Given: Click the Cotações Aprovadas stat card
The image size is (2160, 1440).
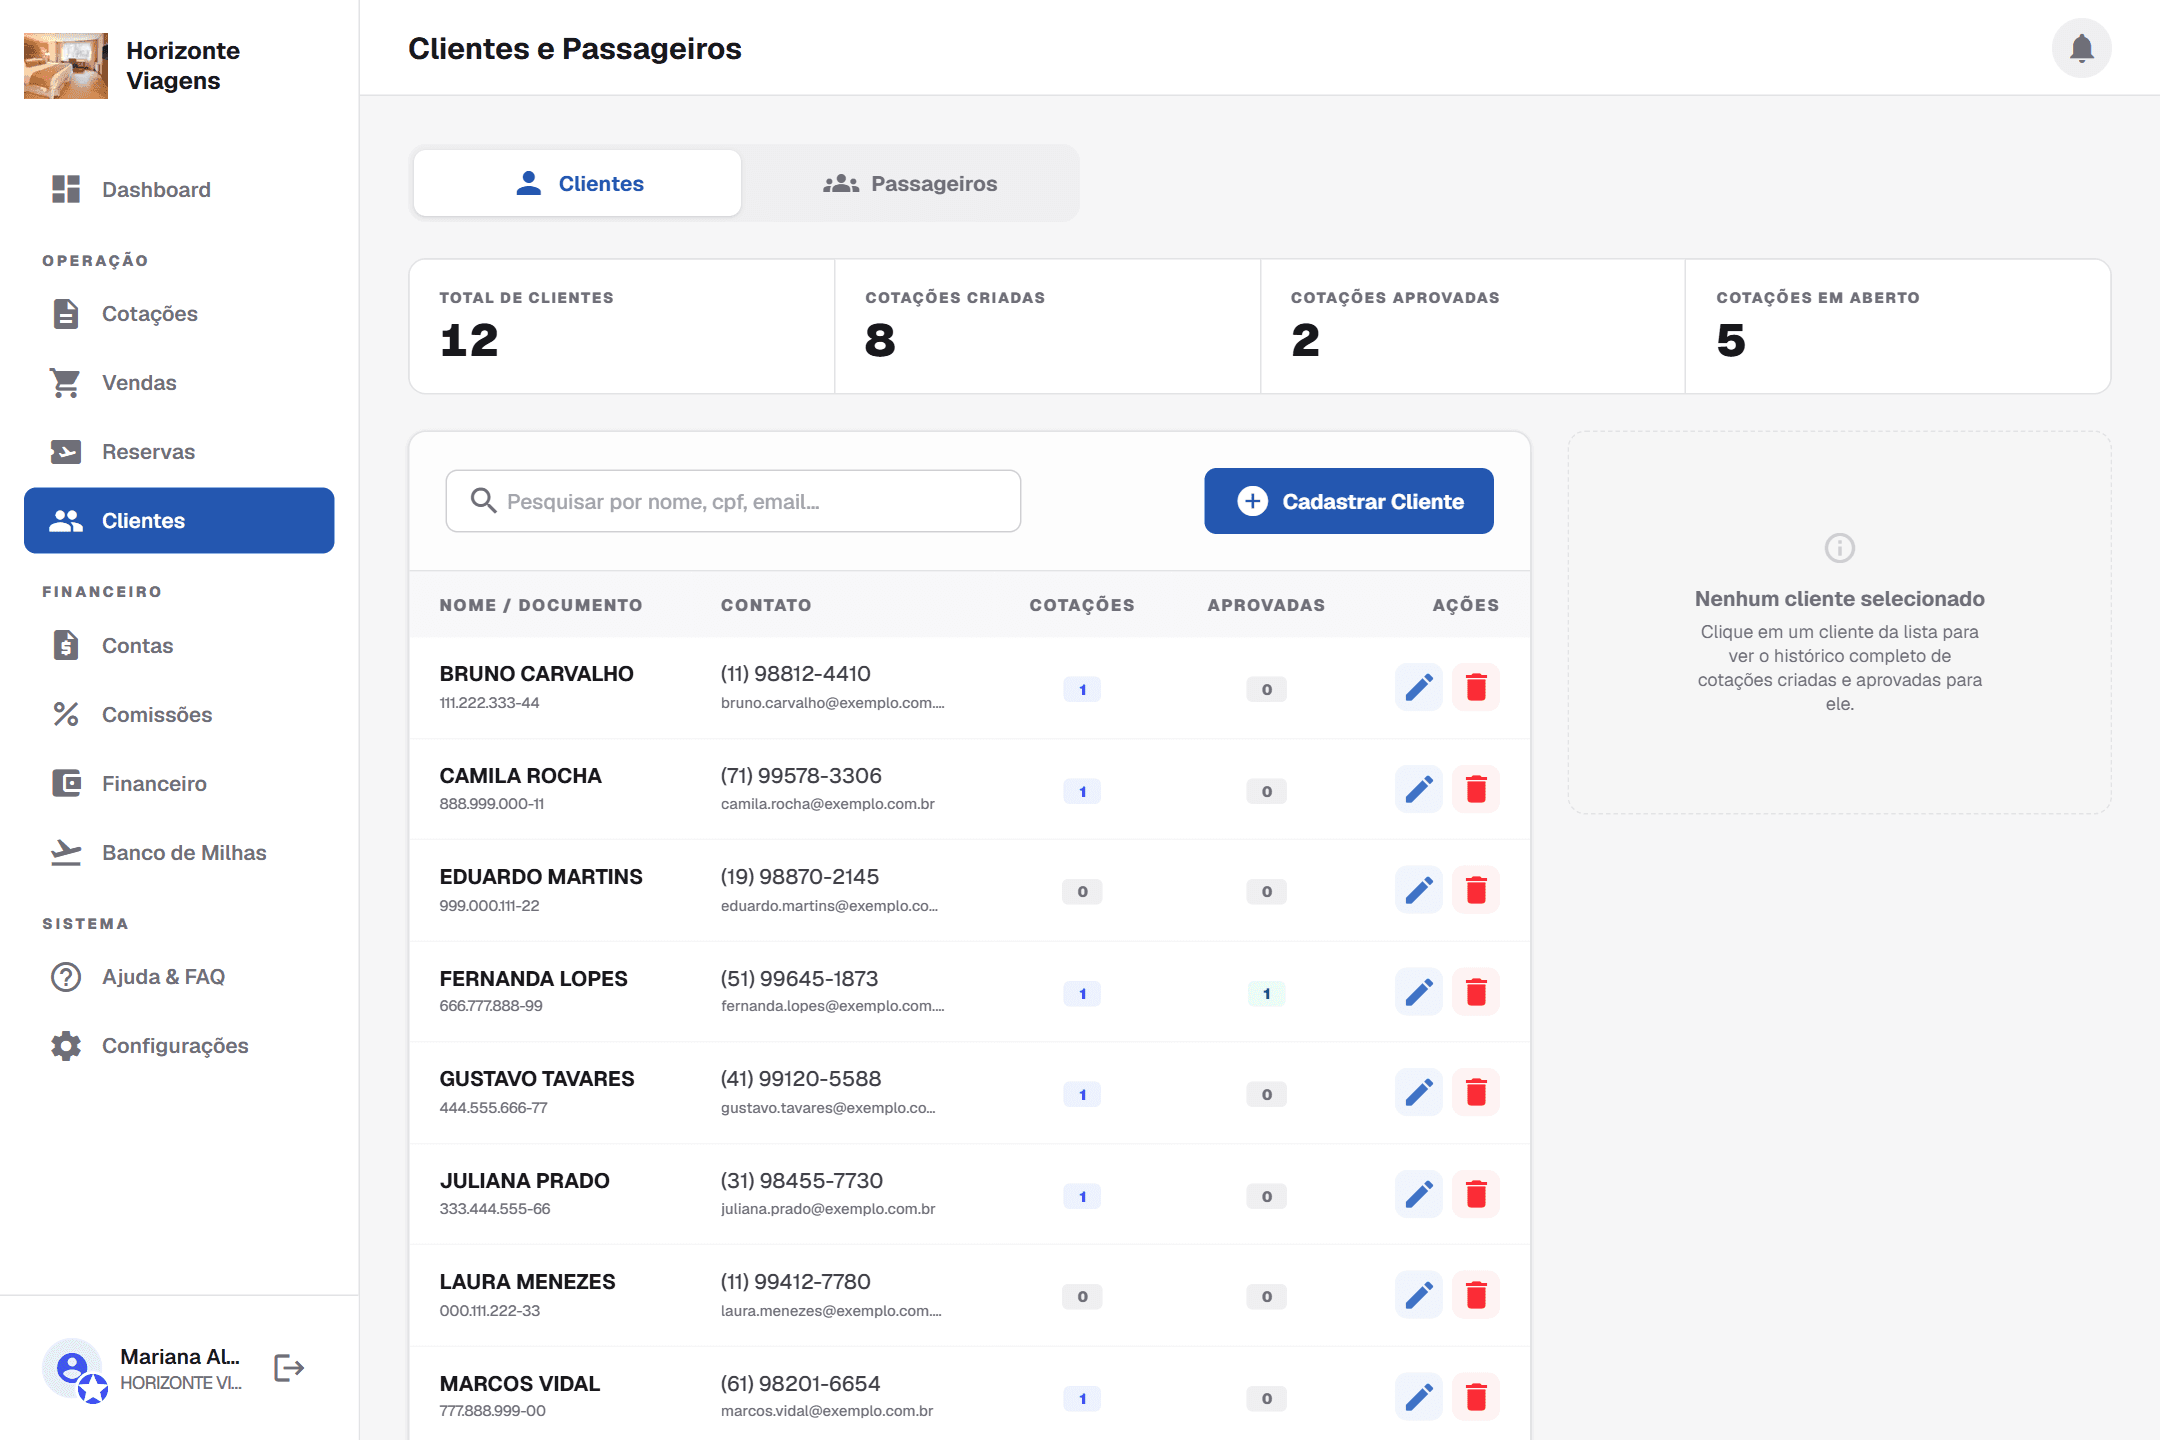Looking at the screenshot, I should pyautogui.click(x=1472, y=326).
